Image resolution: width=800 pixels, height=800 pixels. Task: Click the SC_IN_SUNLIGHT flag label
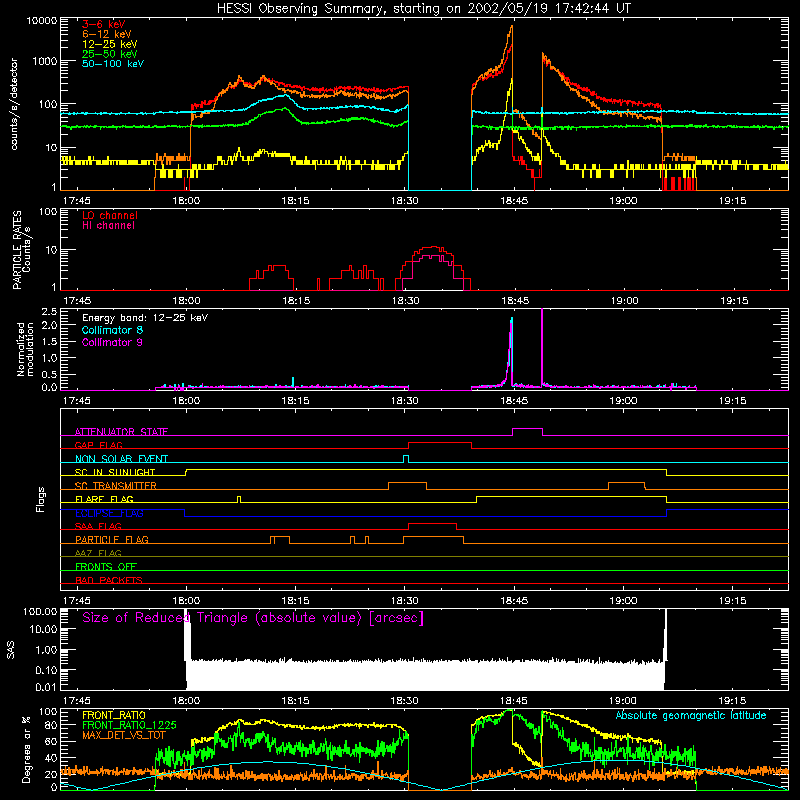coord(115,472)
